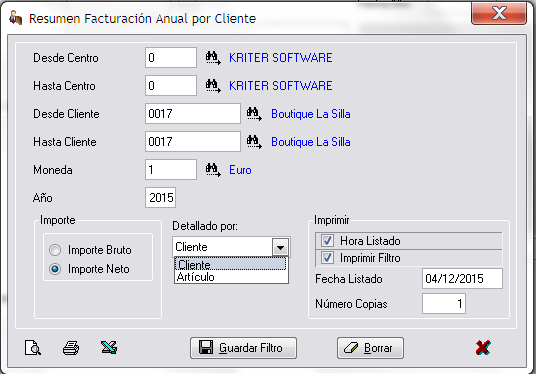
Task: Open the lookup binoculars for Hasta Cliente
Action: [254, 142]
